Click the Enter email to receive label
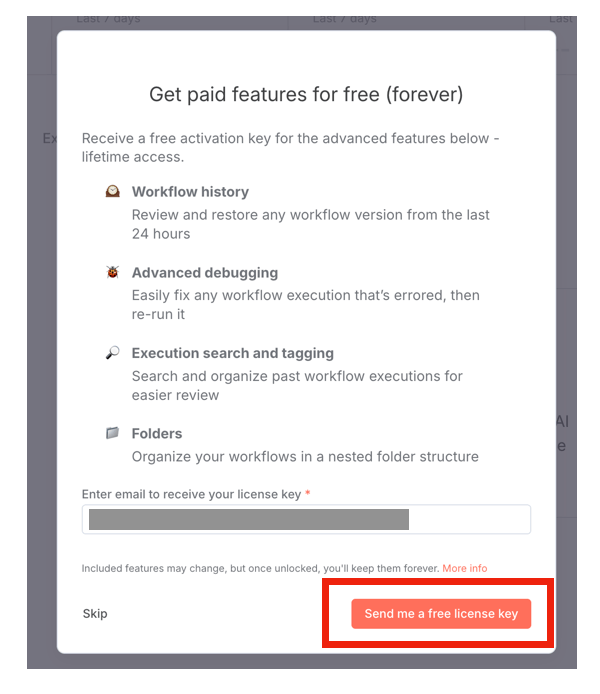This screenshot has height=694, width=600. pos(190,494)
